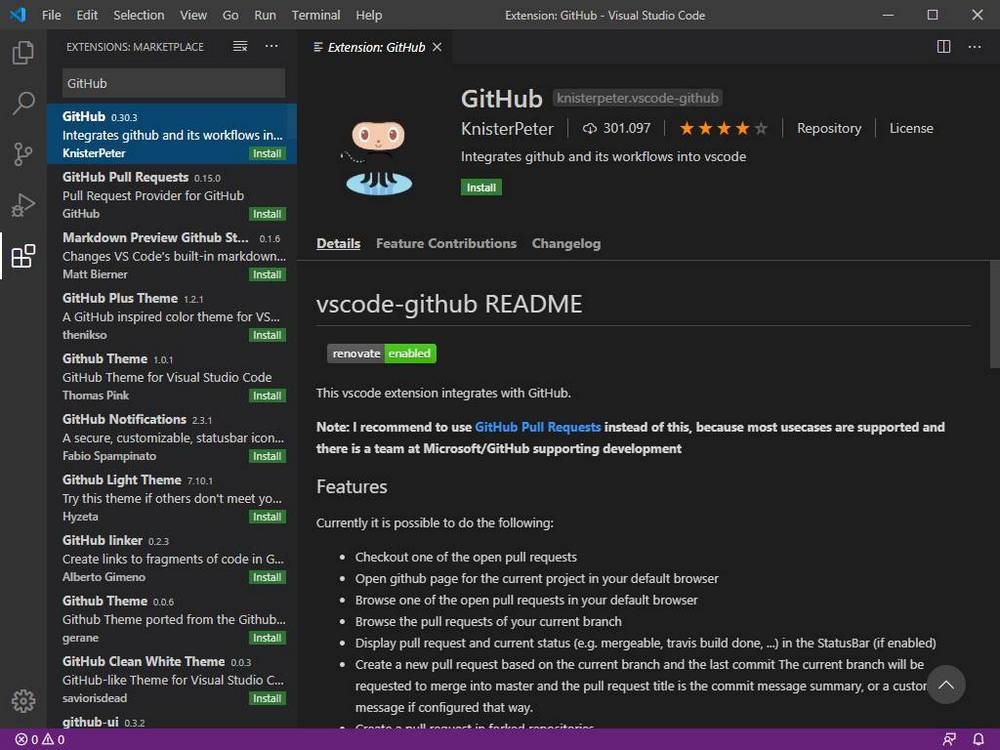Image resolution: width=1000 pixels, height=750 pixels.
Task: Select GitHub Notifications list entry
Action: tap(172, 437)
